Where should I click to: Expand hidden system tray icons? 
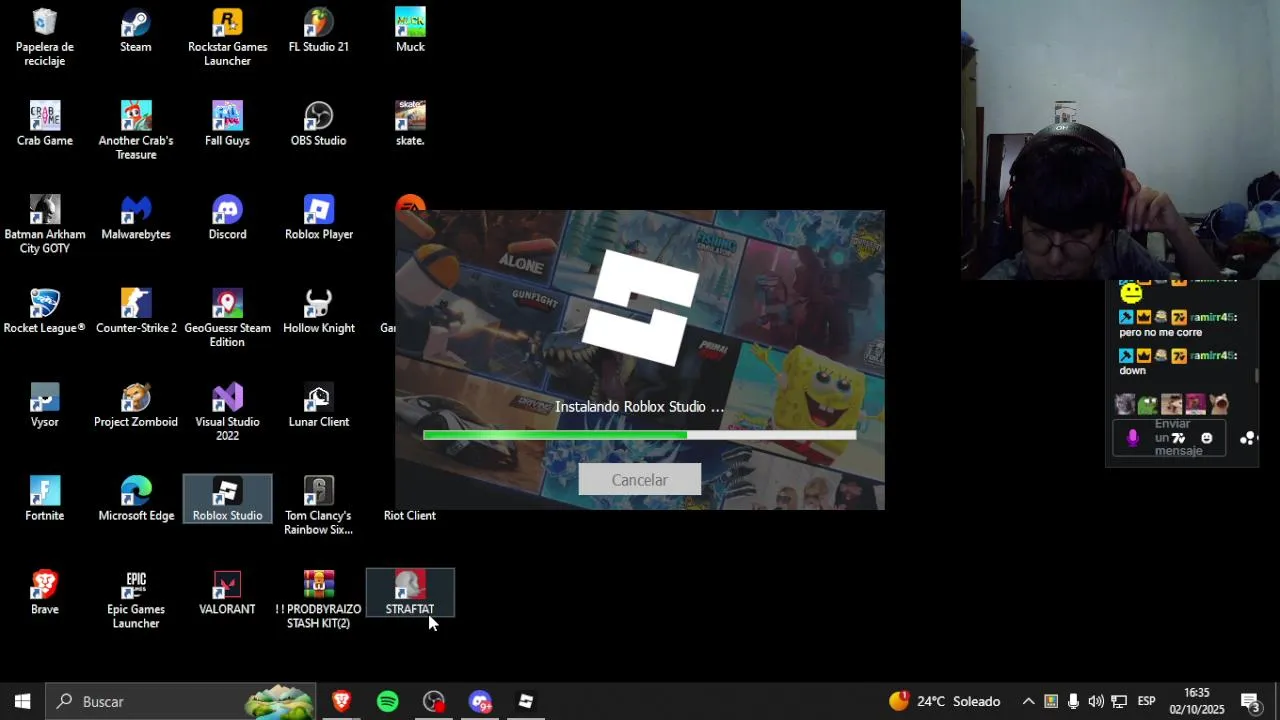pos(1028,701)
